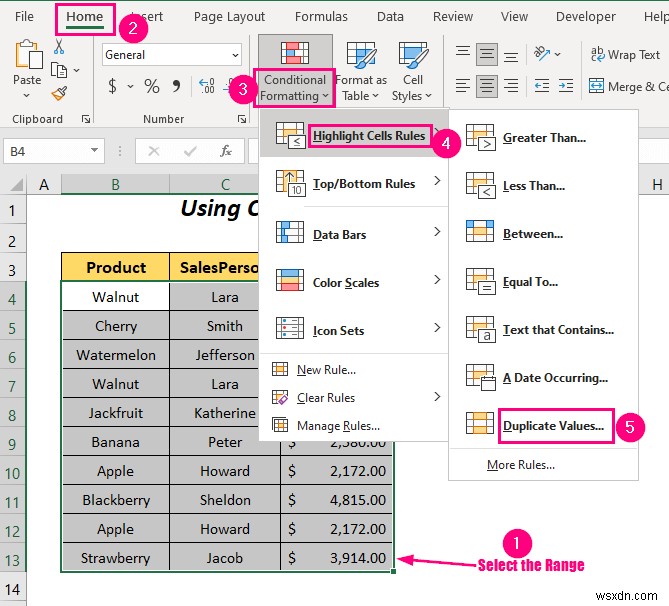Click the Color Scales icon

point(290,280)
